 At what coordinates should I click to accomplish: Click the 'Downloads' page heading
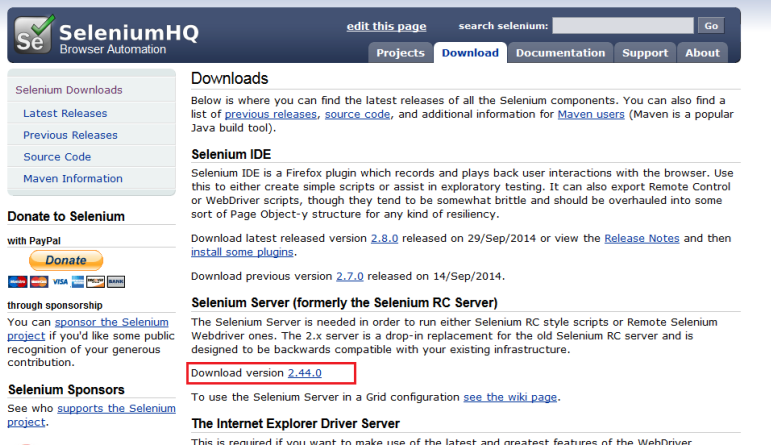[230, 78]
